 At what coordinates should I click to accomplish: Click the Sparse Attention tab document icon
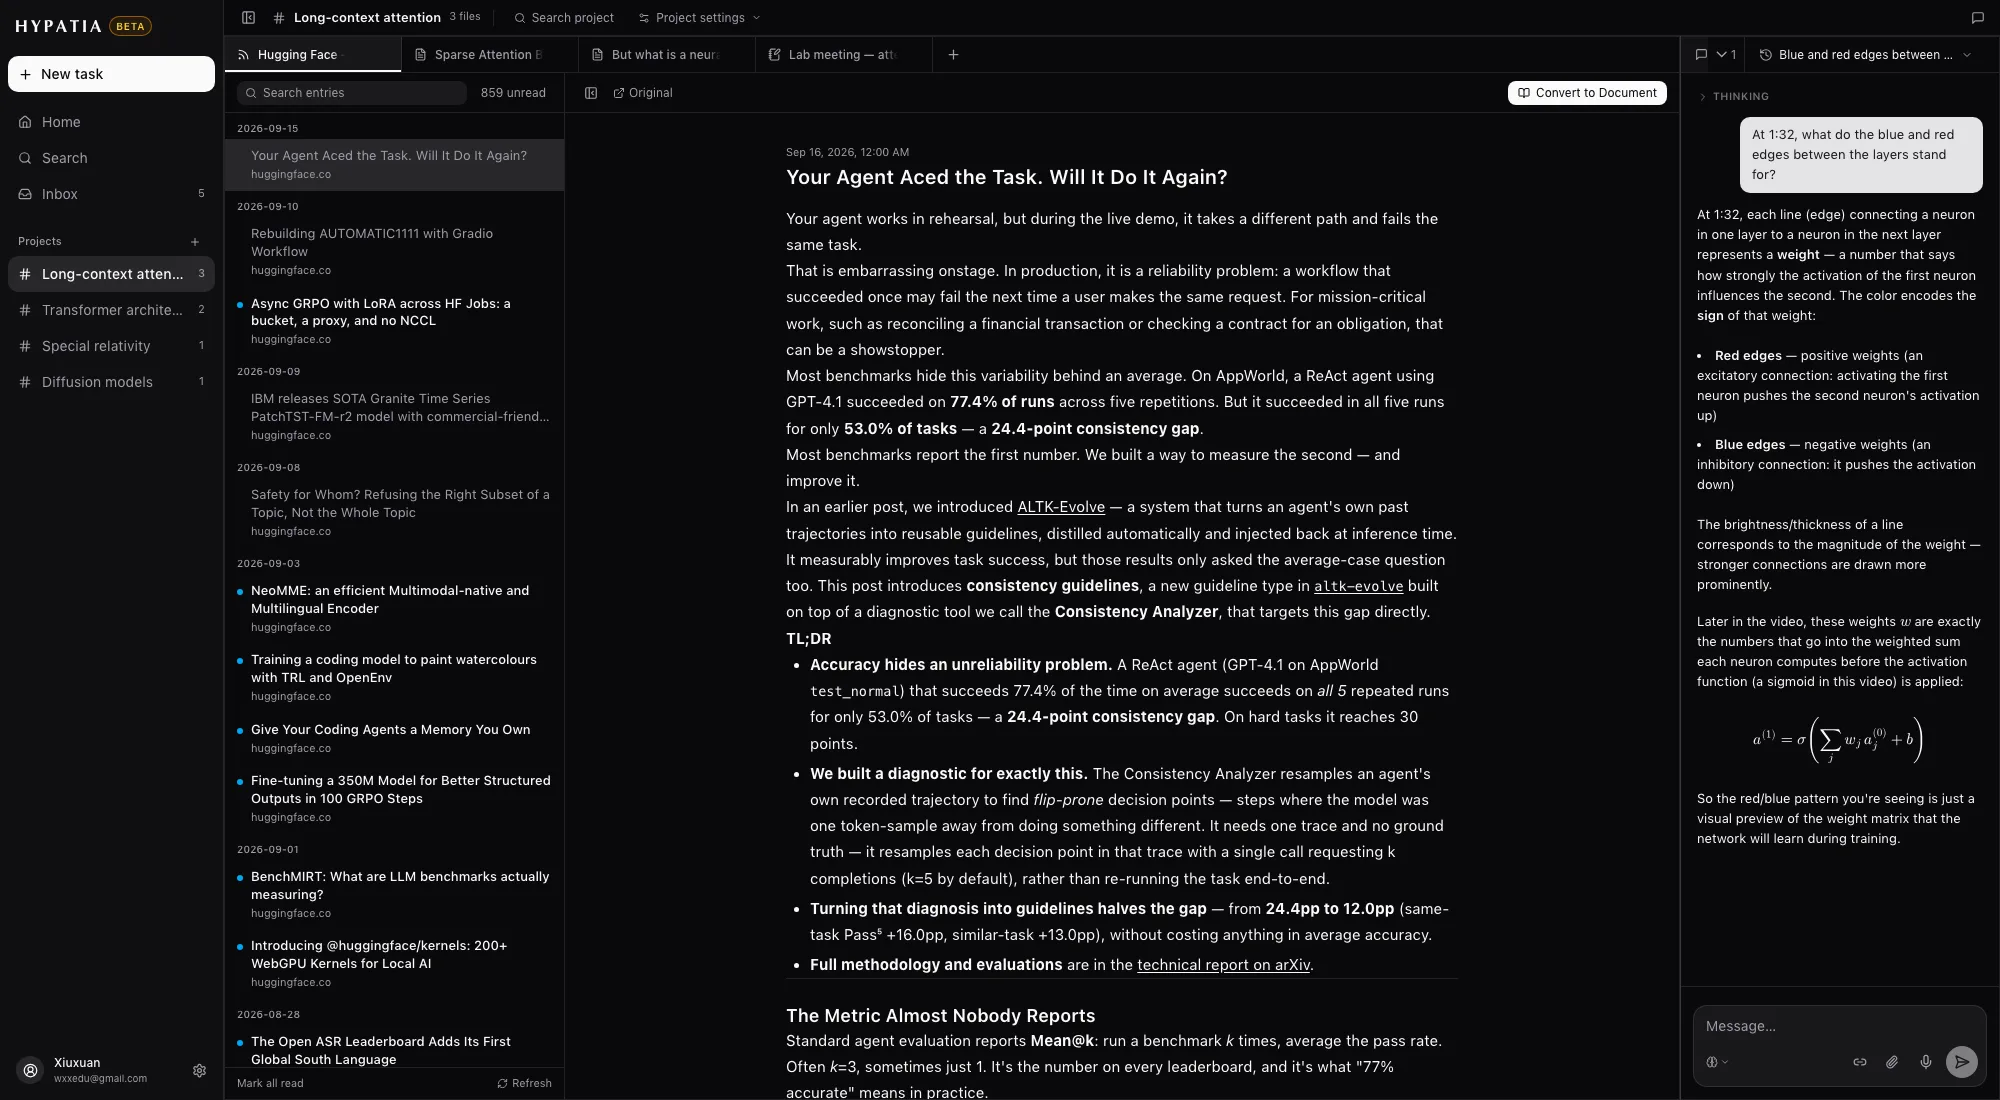coord(421,55)
